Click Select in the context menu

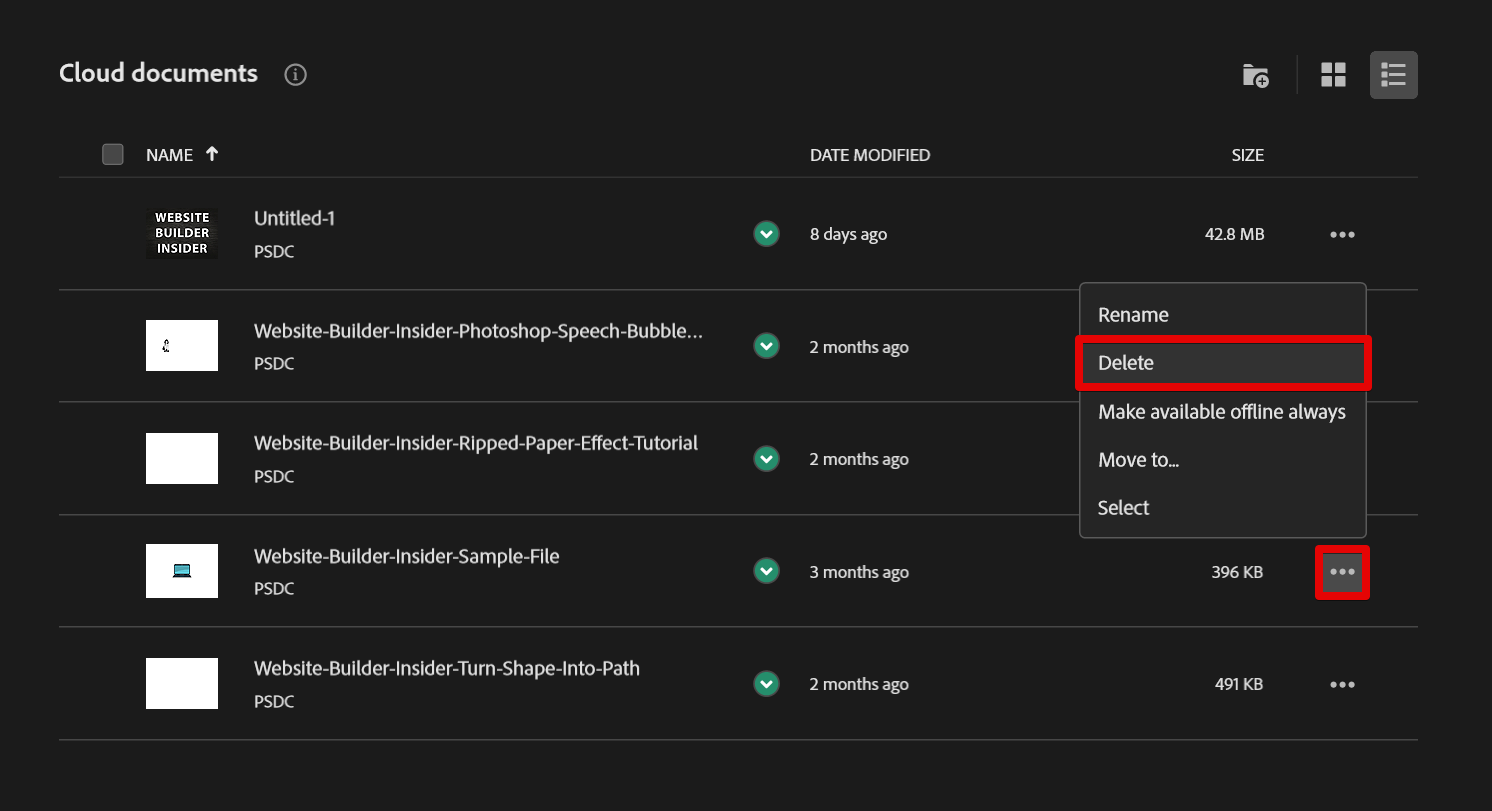tap(1123, 508)
